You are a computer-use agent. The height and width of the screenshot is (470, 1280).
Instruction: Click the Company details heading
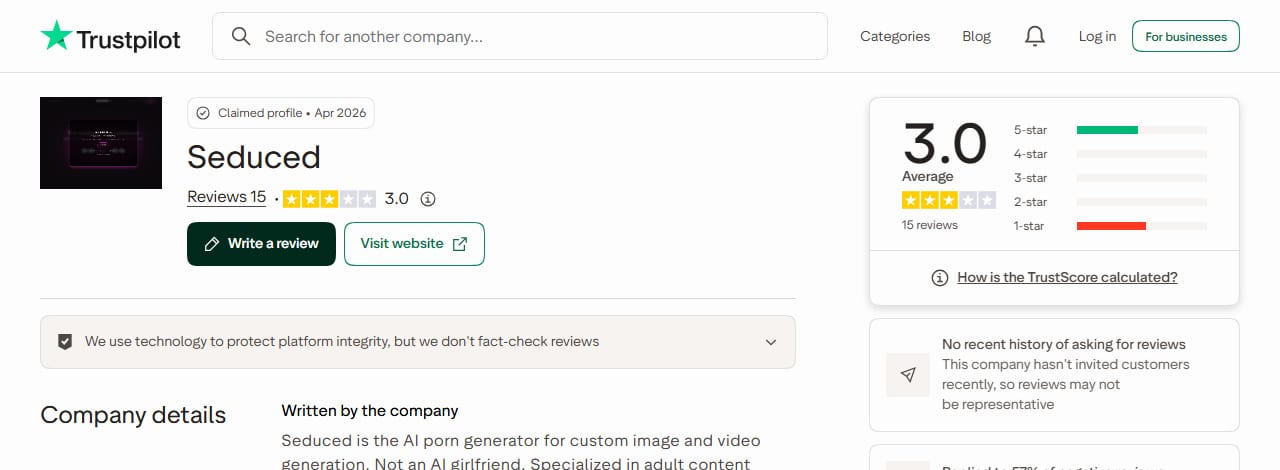point(133,415)
